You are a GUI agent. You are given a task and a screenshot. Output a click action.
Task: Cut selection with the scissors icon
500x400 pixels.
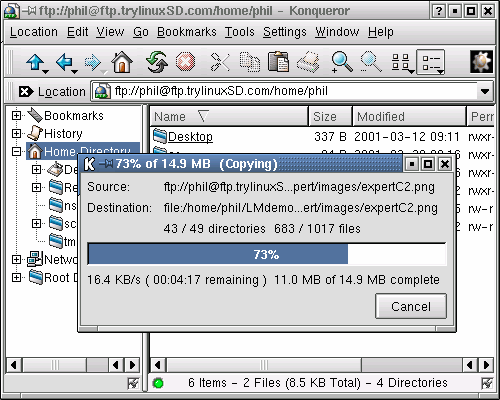pyautogui.click(x=220, y=62)
